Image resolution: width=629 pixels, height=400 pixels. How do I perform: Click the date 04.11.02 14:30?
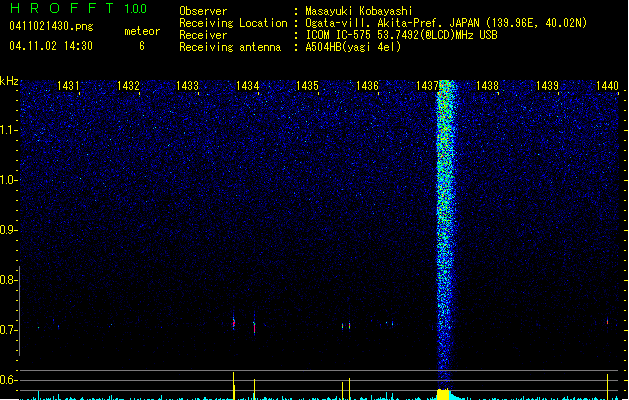coord(51,46)
